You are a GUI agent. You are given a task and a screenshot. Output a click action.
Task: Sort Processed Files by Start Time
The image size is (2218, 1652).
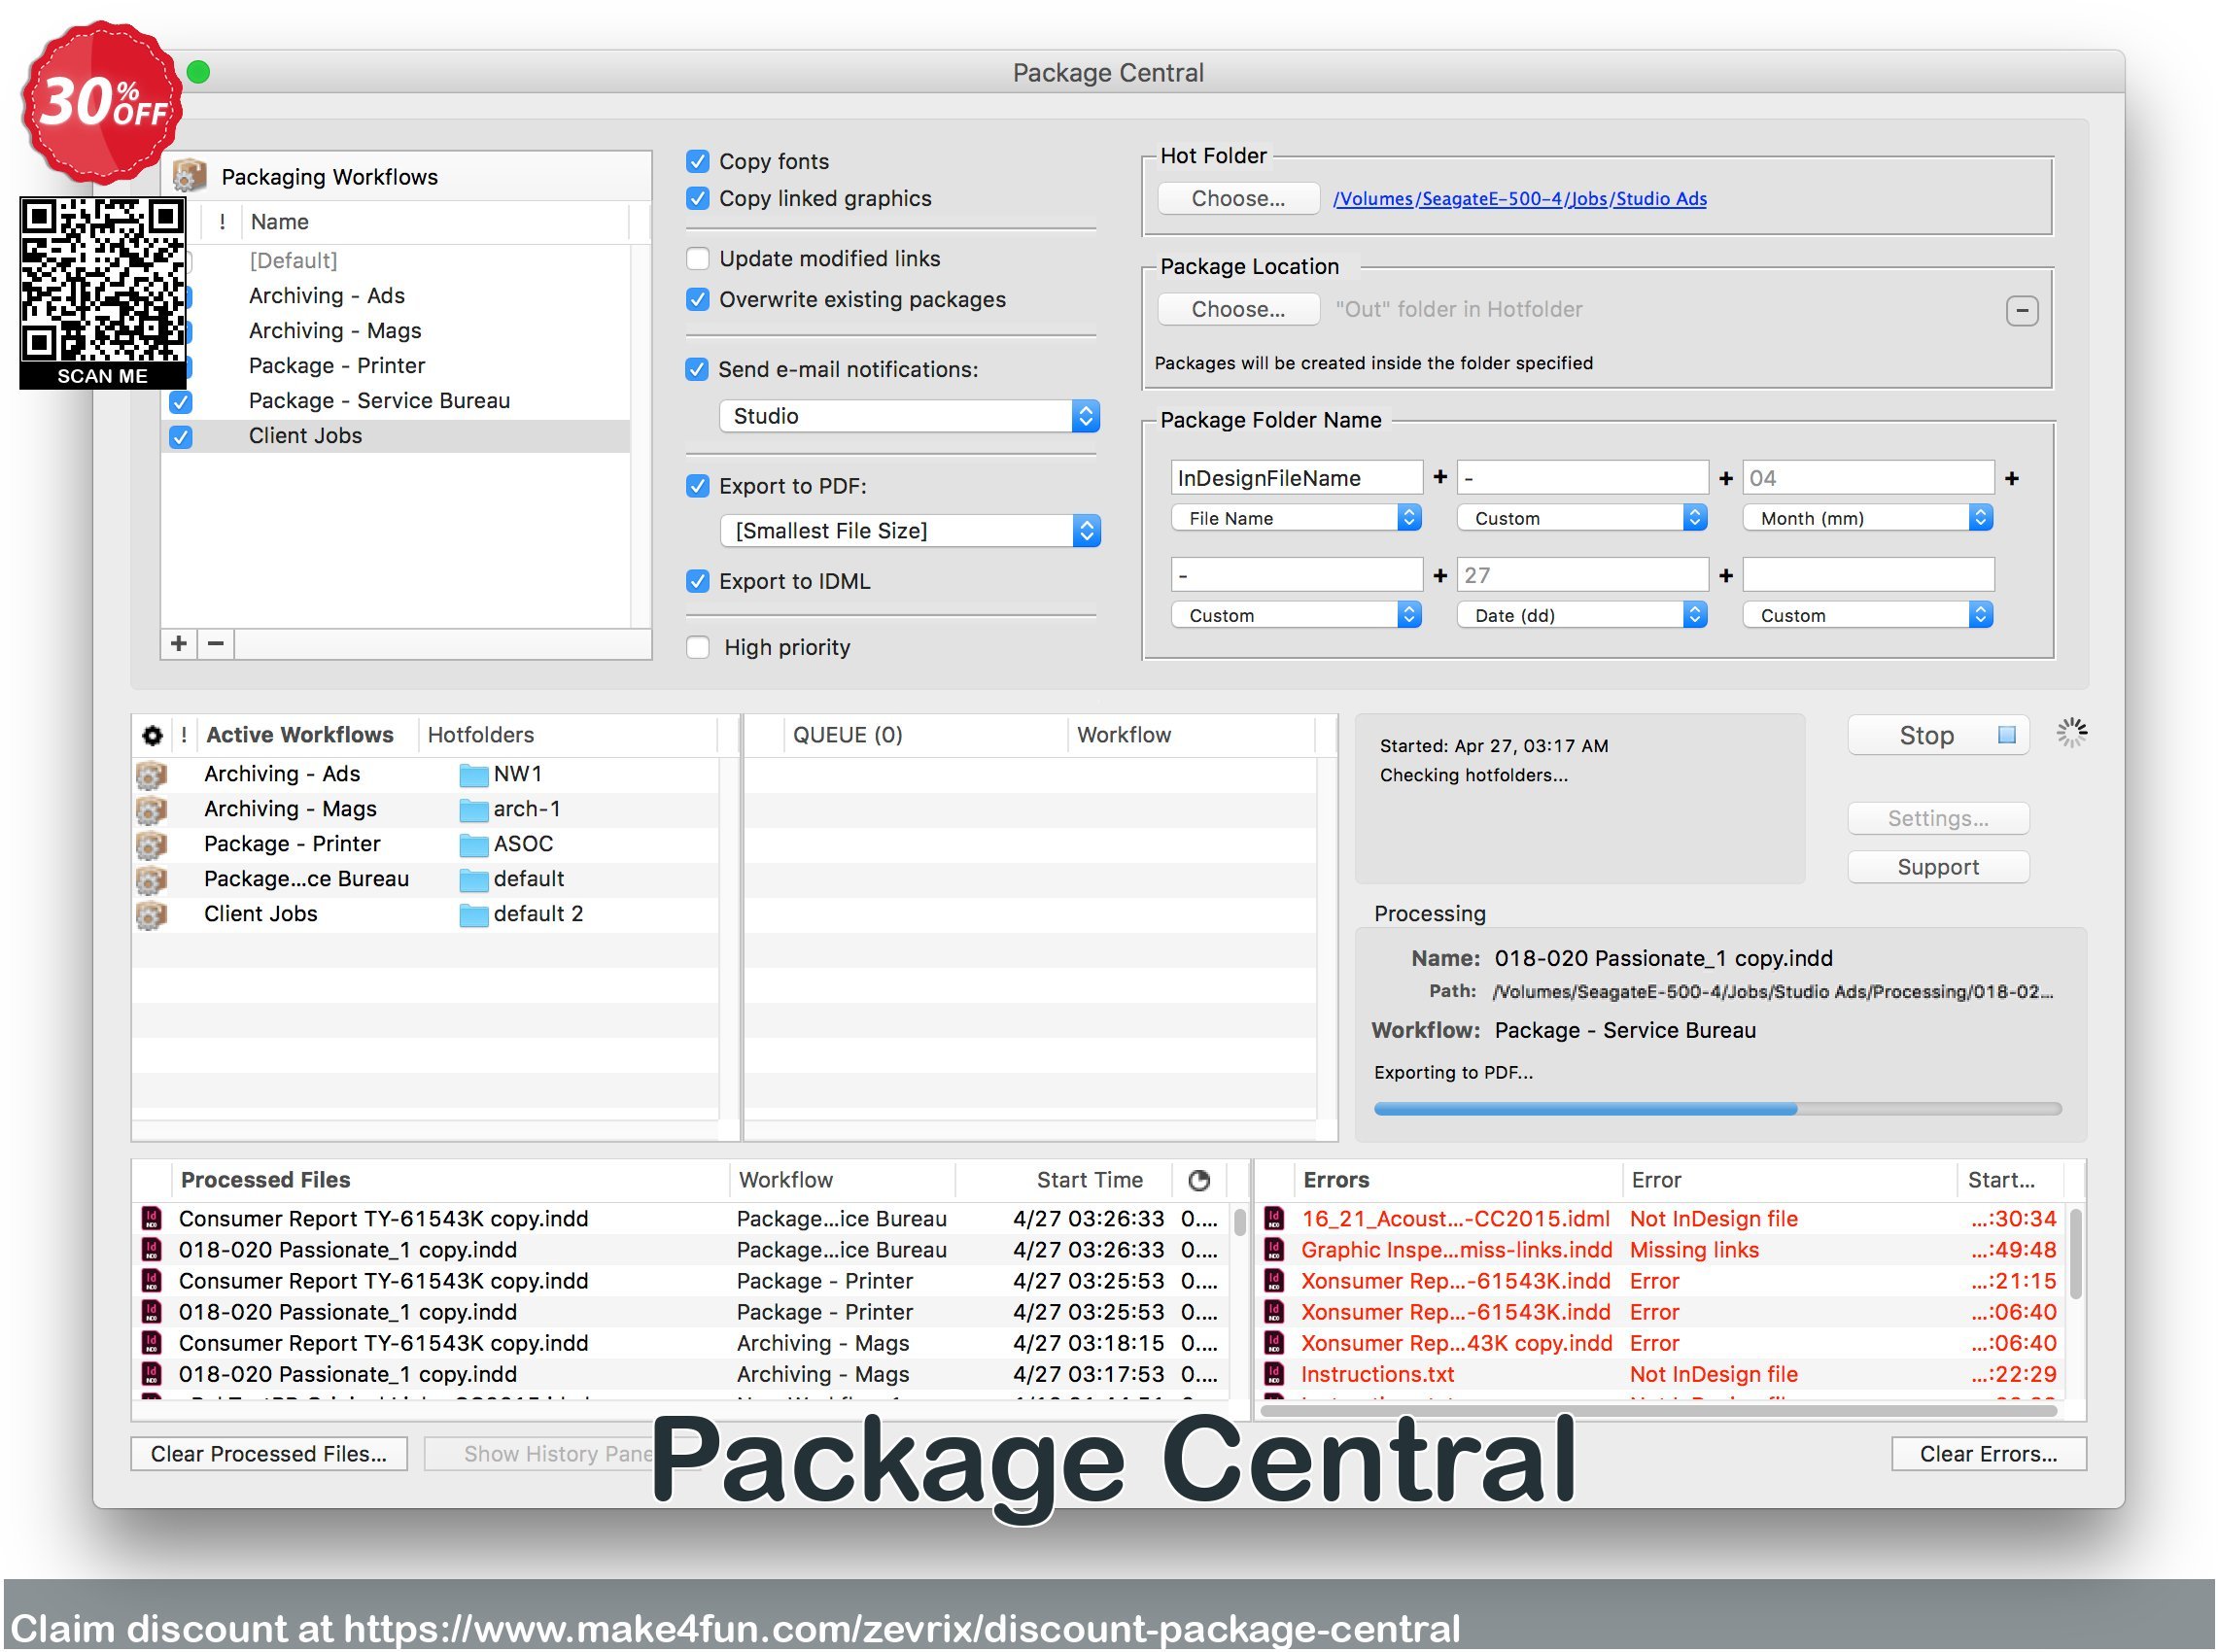(x=1065, y=1181)
